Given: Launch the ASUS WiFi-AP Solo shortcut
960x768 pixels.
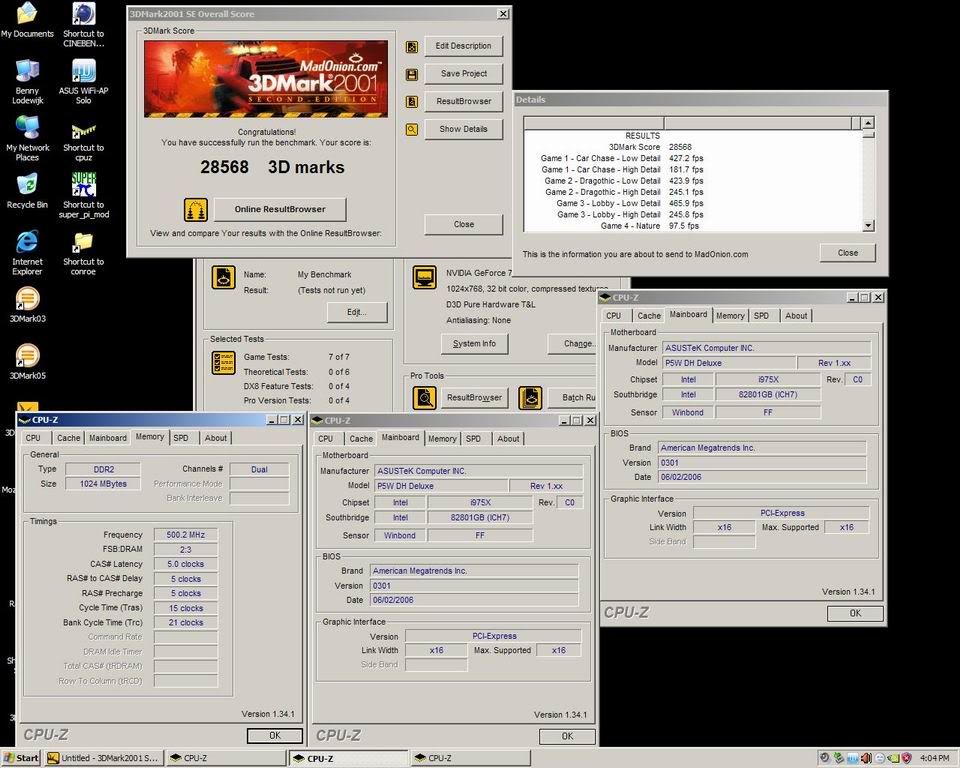Looking at the screenshot, I should click(83, 81).
